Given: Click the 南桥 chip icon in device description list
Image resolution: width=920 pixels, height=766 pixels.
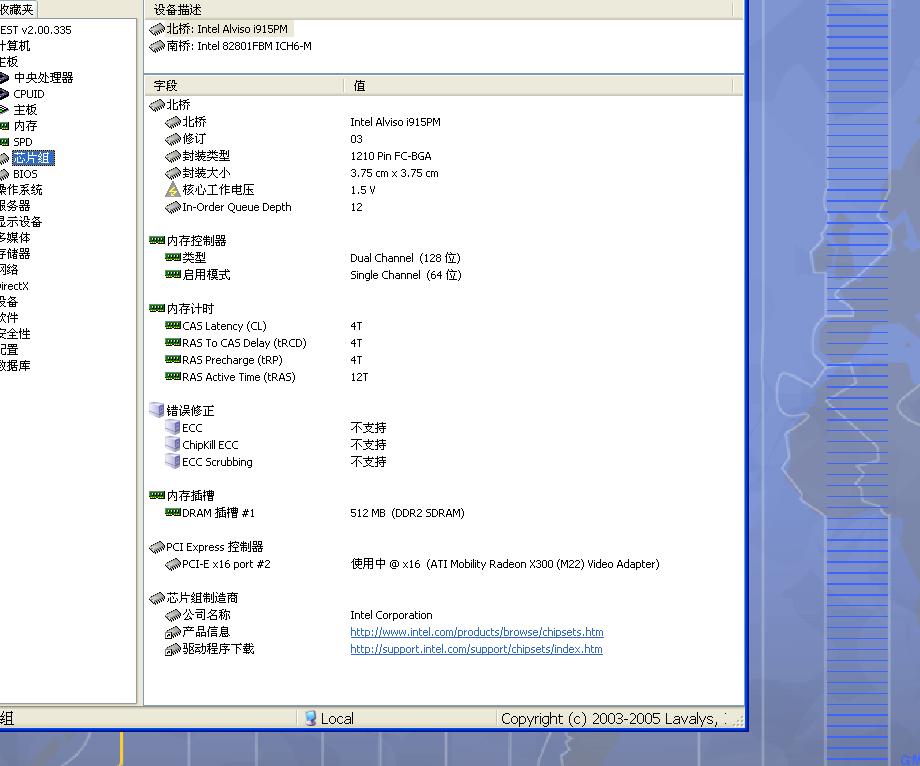Looking at the screenshot, I should 157,47.
